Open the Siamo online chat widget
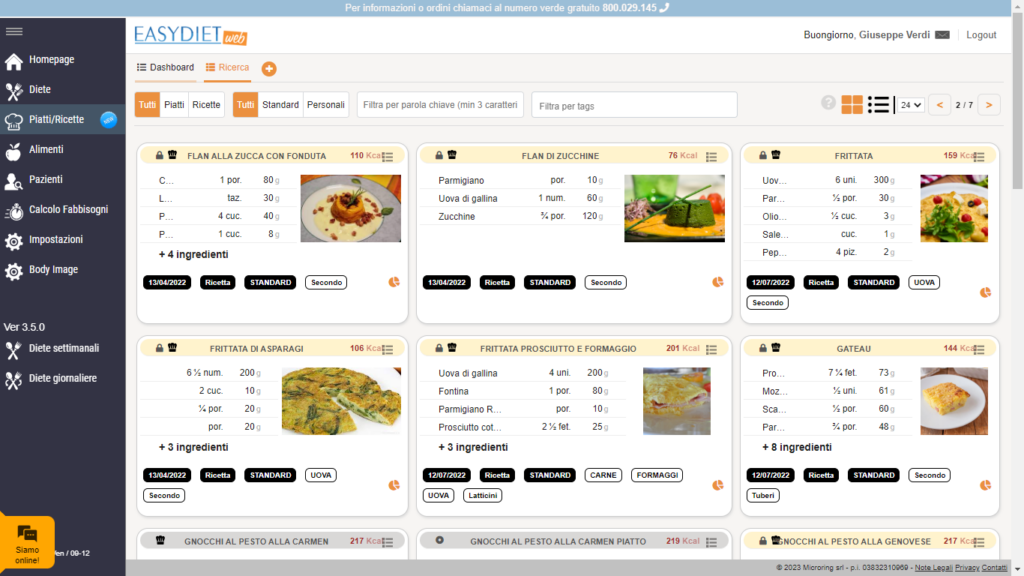Image resolution: width=1024 pixels, height=576 pixels. coord(27,543)
